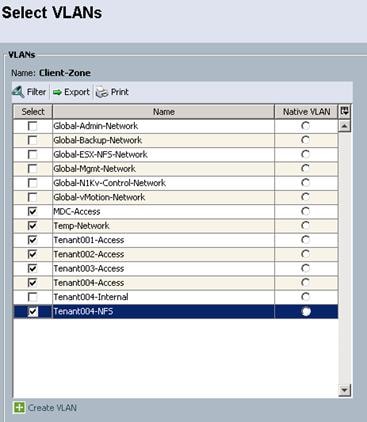This screenshot has width=367, height=422.
Task: Check the Global-Admin-Network checkbox
Action: [x=33, y=126]
